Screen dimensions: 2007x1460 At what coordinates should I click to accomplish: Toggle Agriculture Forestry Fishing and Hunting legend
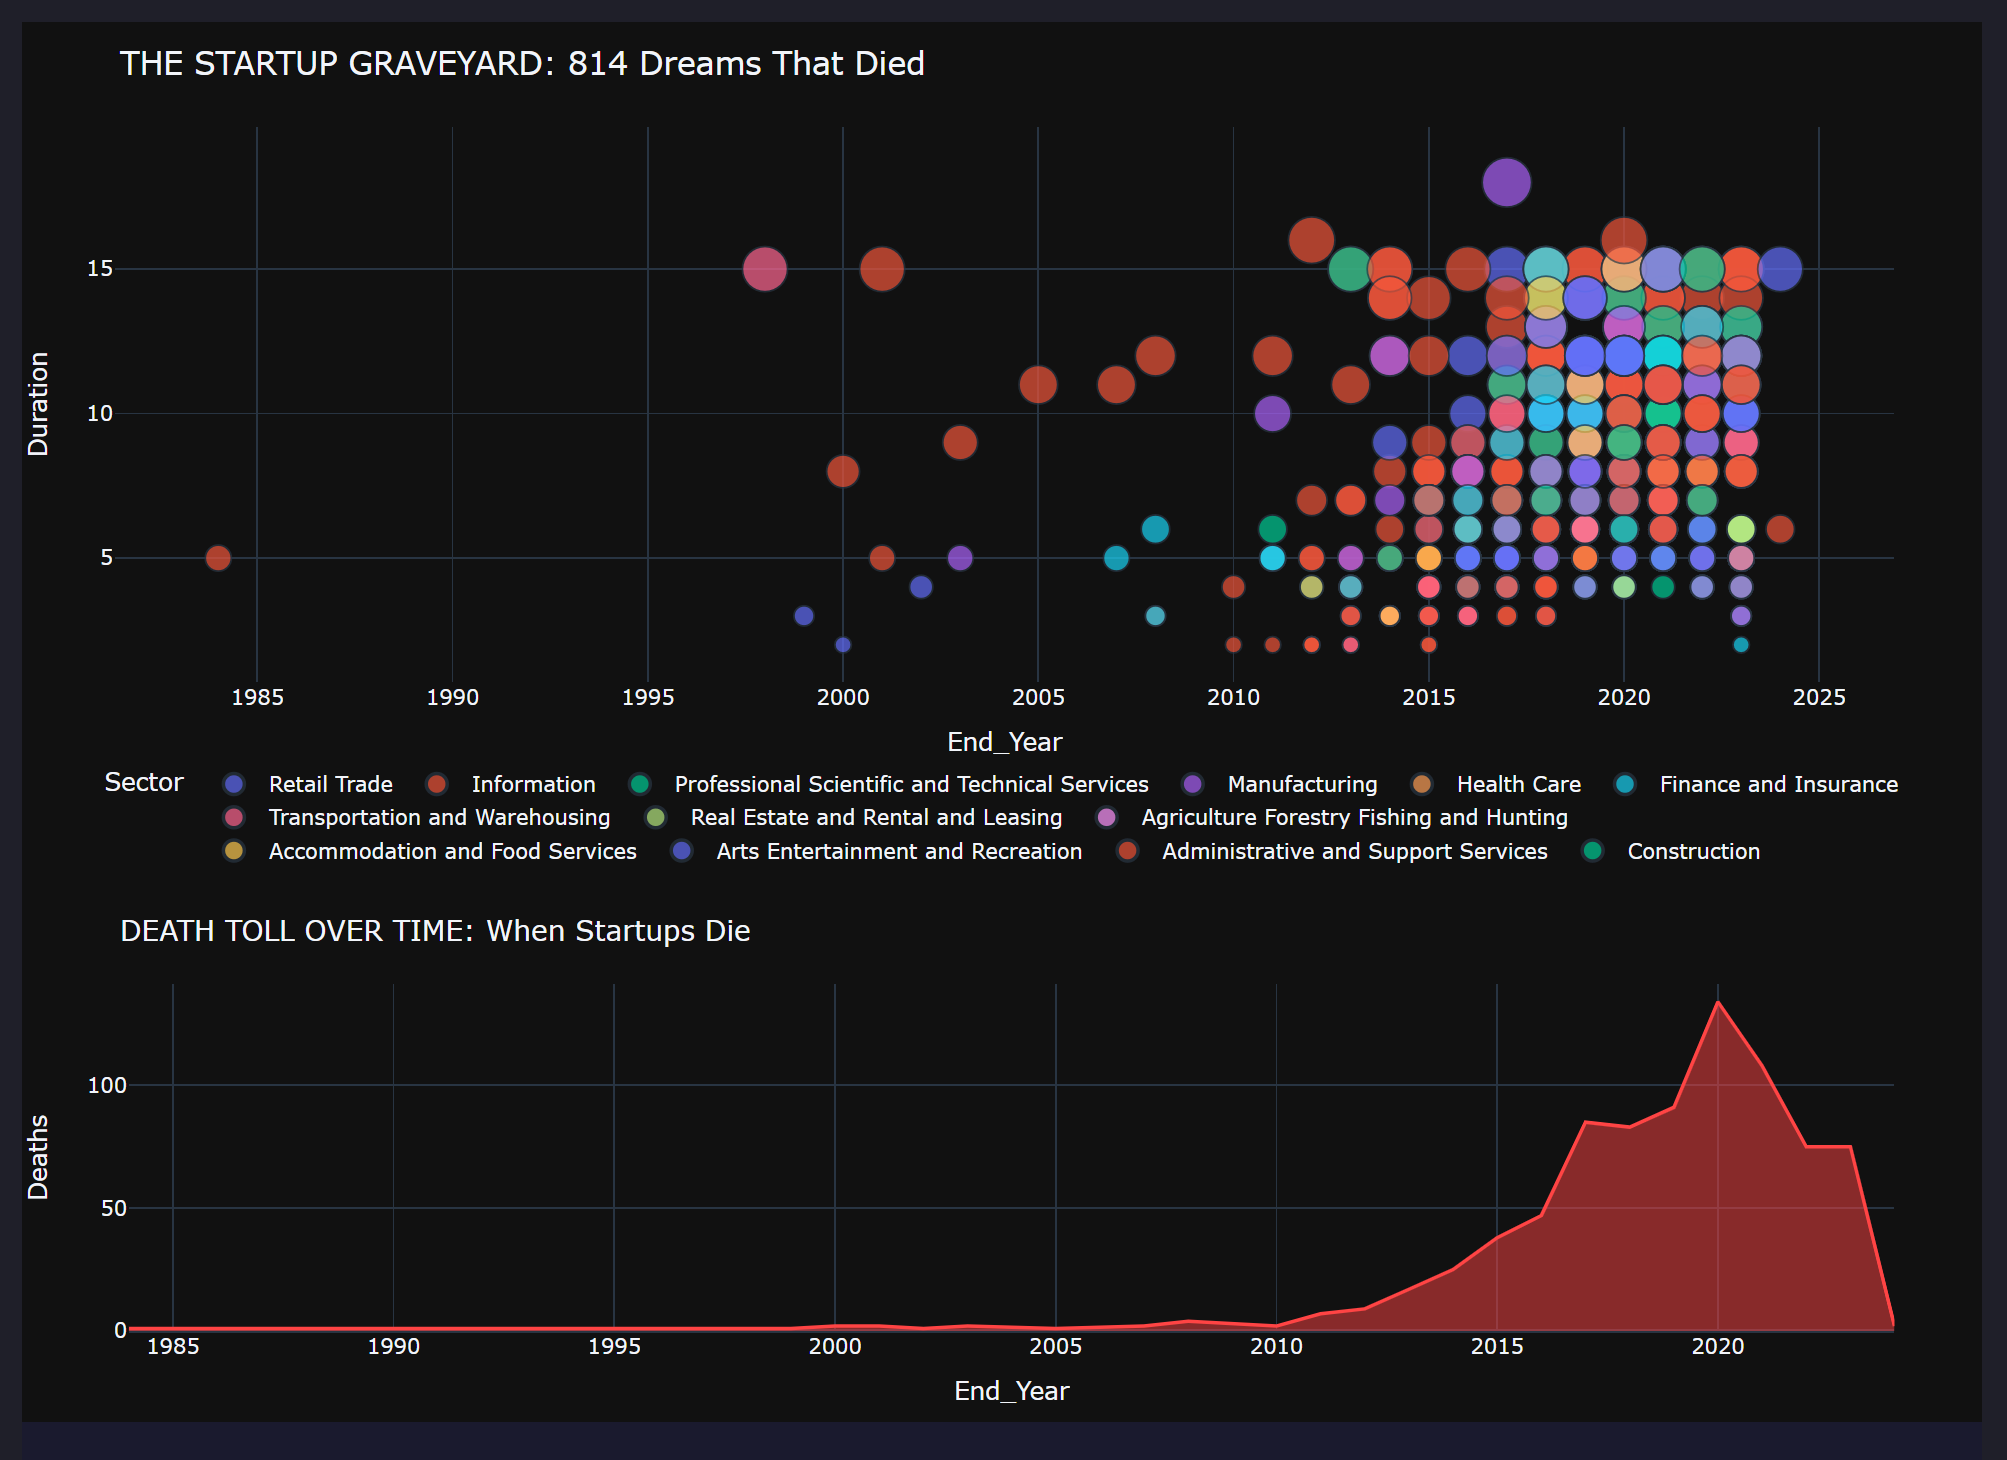click(1353, 818)
